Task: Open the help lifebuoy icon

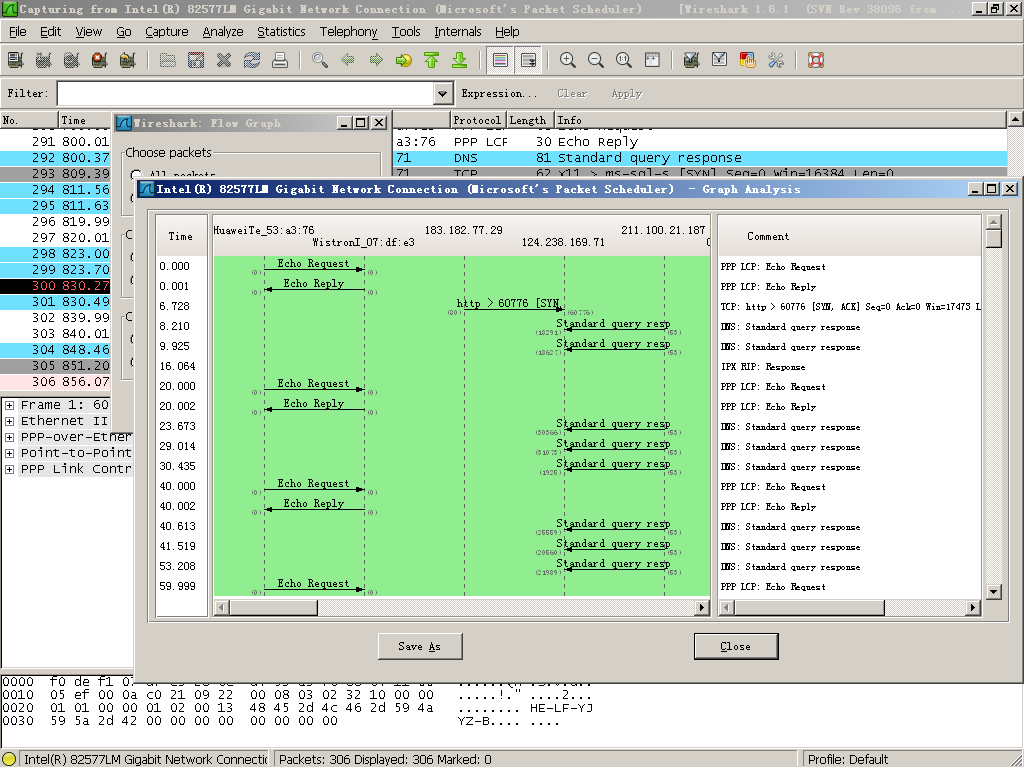Action: [816, 60]
